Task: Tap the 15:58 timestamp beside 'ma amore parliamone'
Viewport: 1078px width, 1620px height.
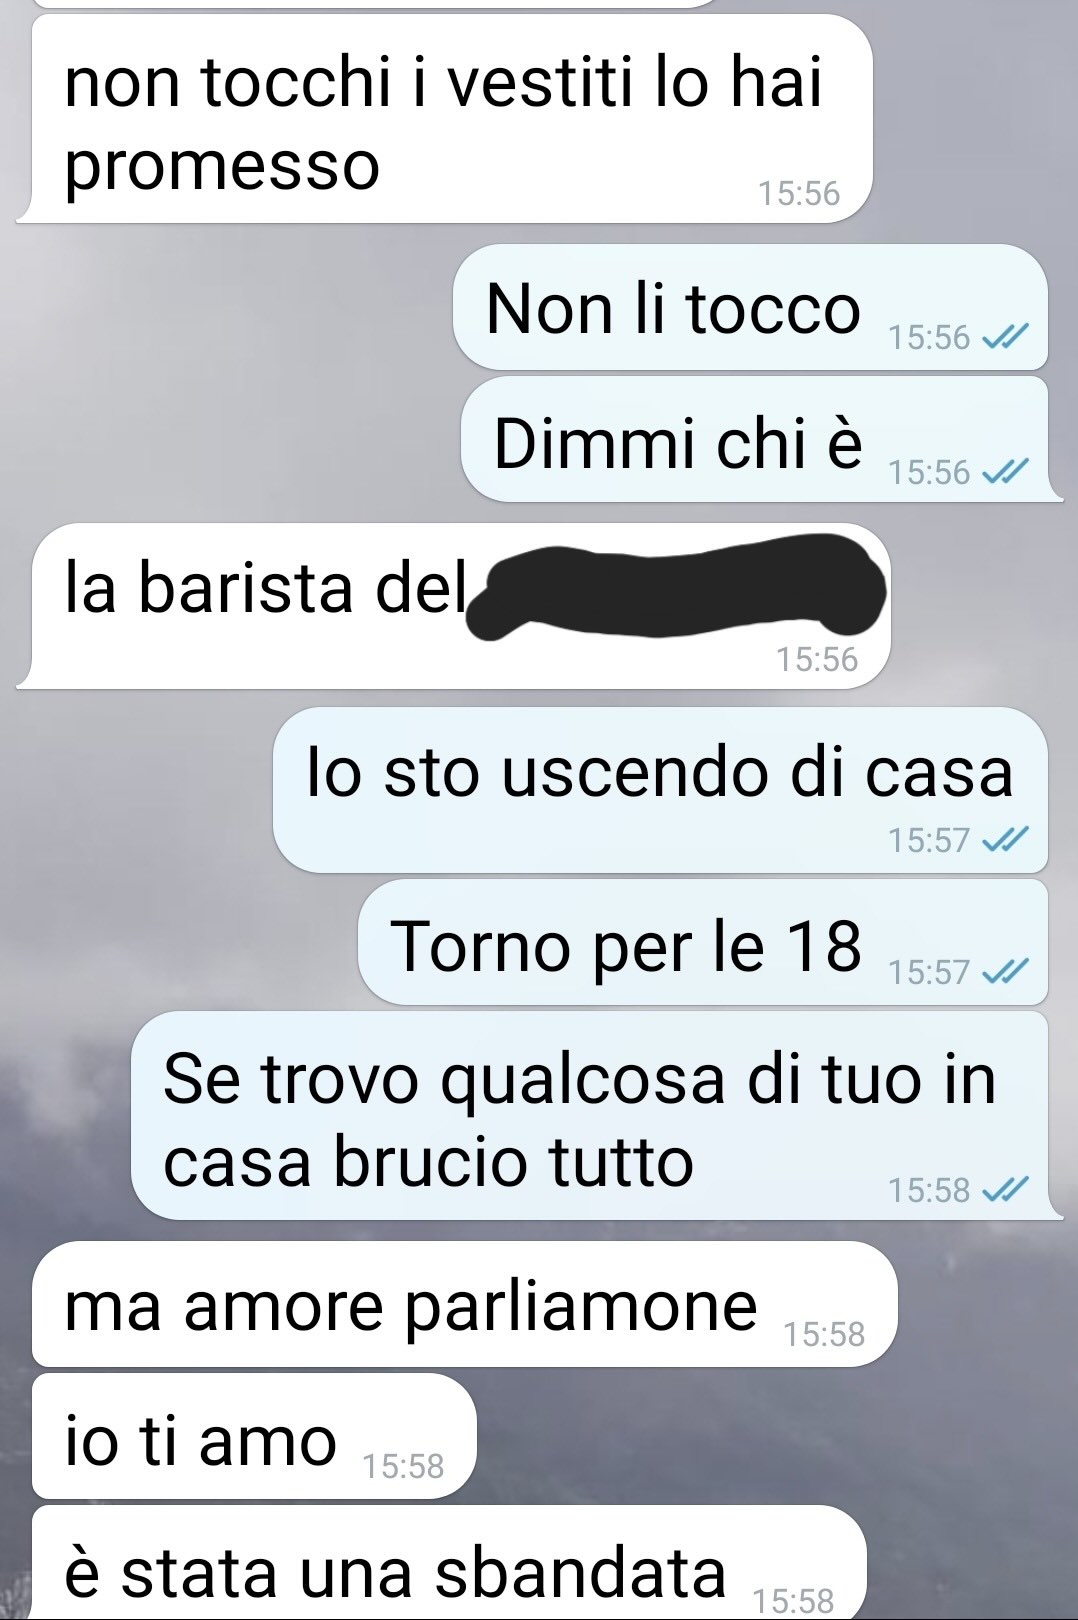Action: (824, 1334)
